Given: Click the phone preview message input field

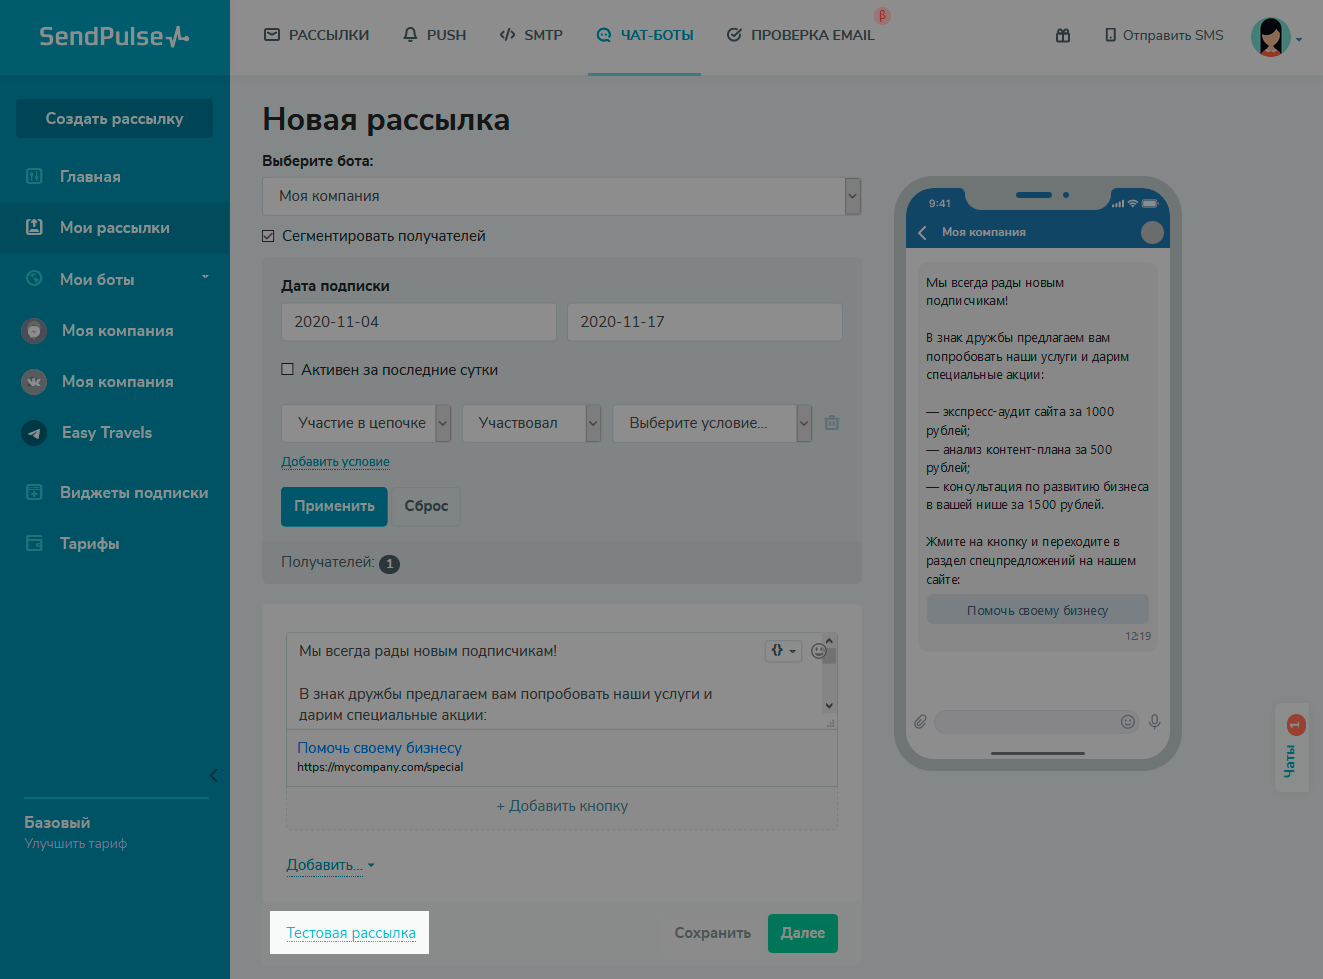Looking at the screenshot, I should point(1037,721).
